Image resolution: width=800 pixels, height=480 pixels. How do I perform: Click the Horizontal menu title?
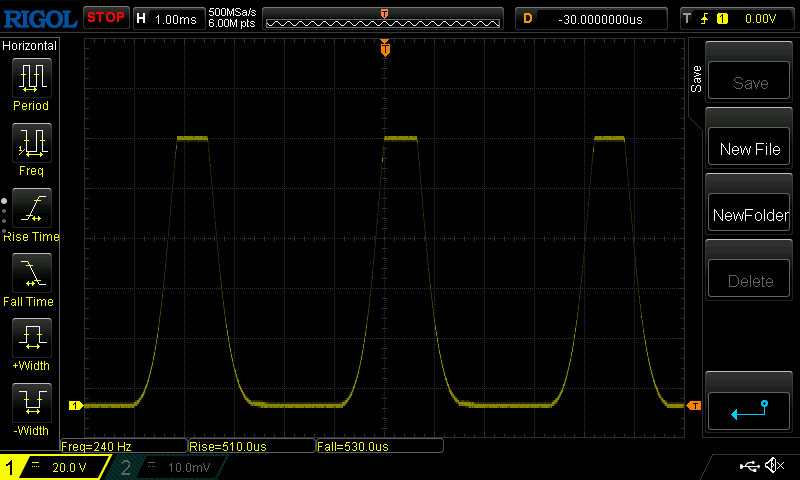30,46
